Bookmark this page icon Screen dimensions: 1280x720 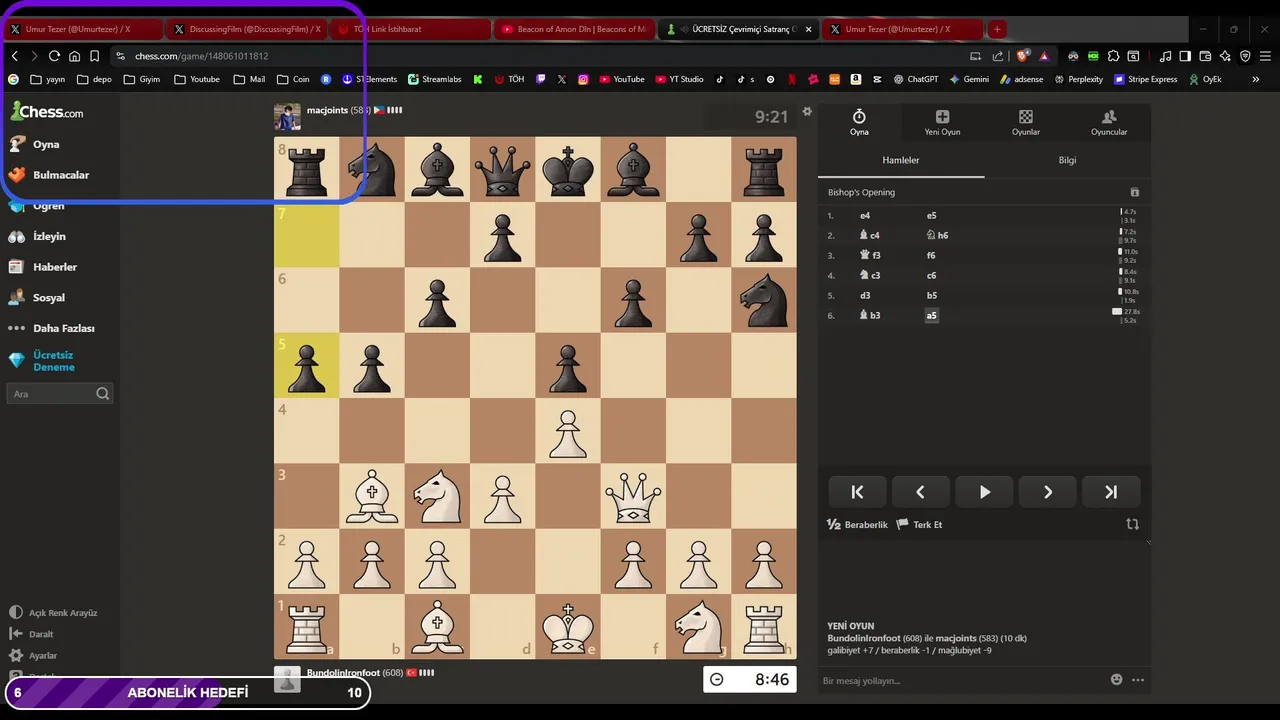[x=94, y=56]
